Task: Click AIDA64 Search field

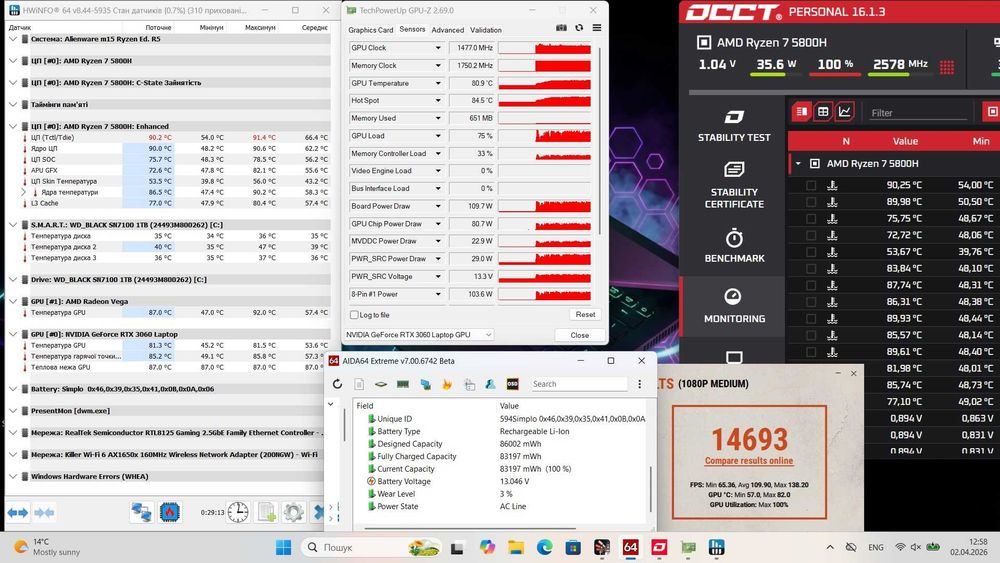Action: (579, 384)
